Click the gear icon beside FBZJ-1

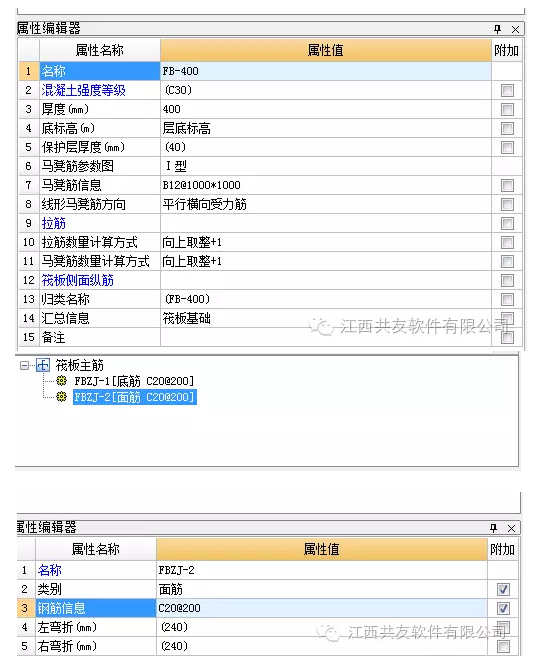point(61,381)
